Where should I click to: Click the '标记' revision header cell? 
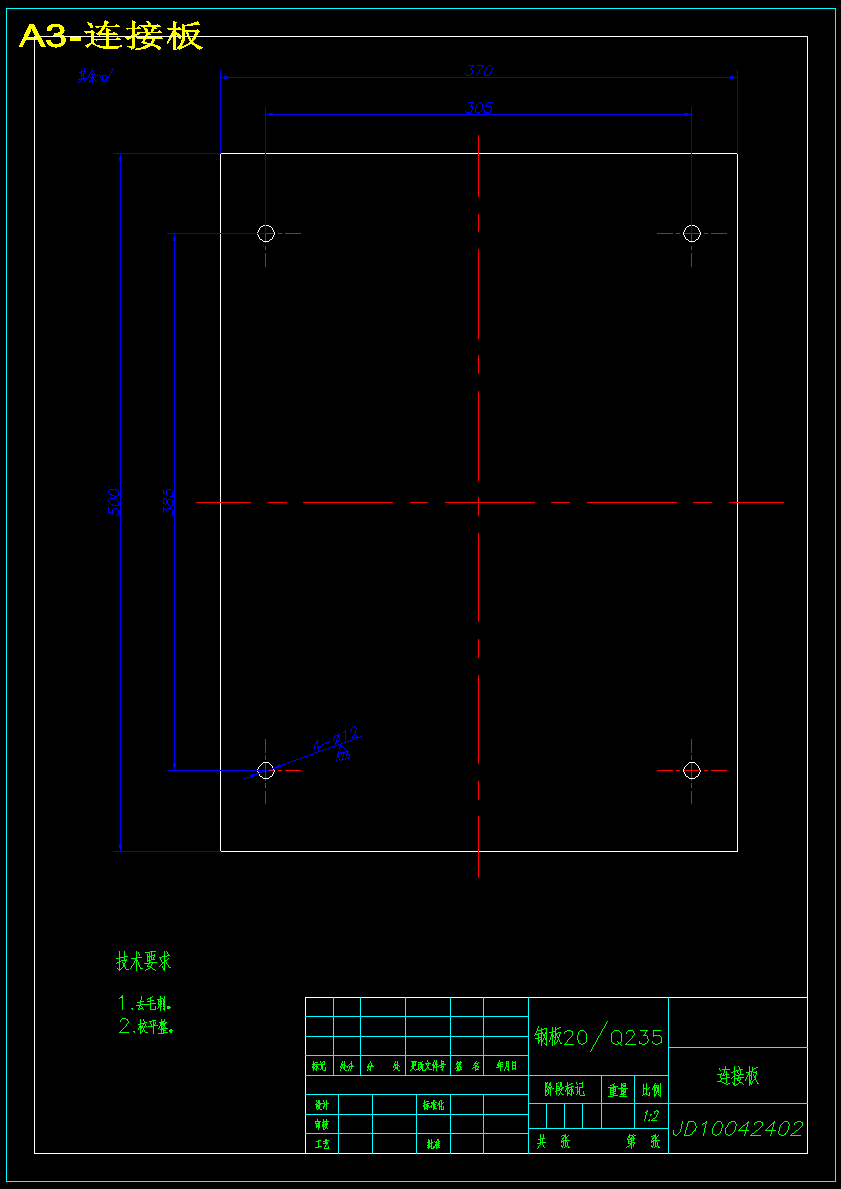[319, 1065]
